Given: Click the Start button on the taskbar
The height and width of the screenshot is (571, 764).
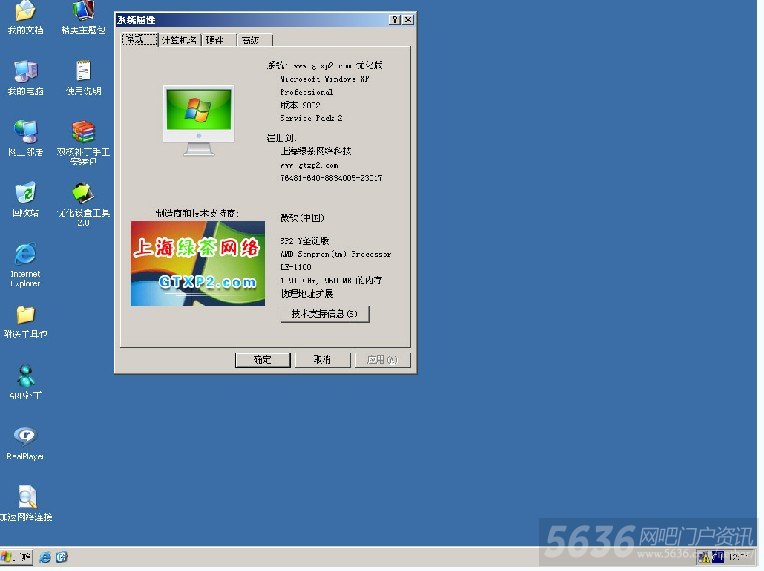Looking at the screenshot, I should [16, 557].
